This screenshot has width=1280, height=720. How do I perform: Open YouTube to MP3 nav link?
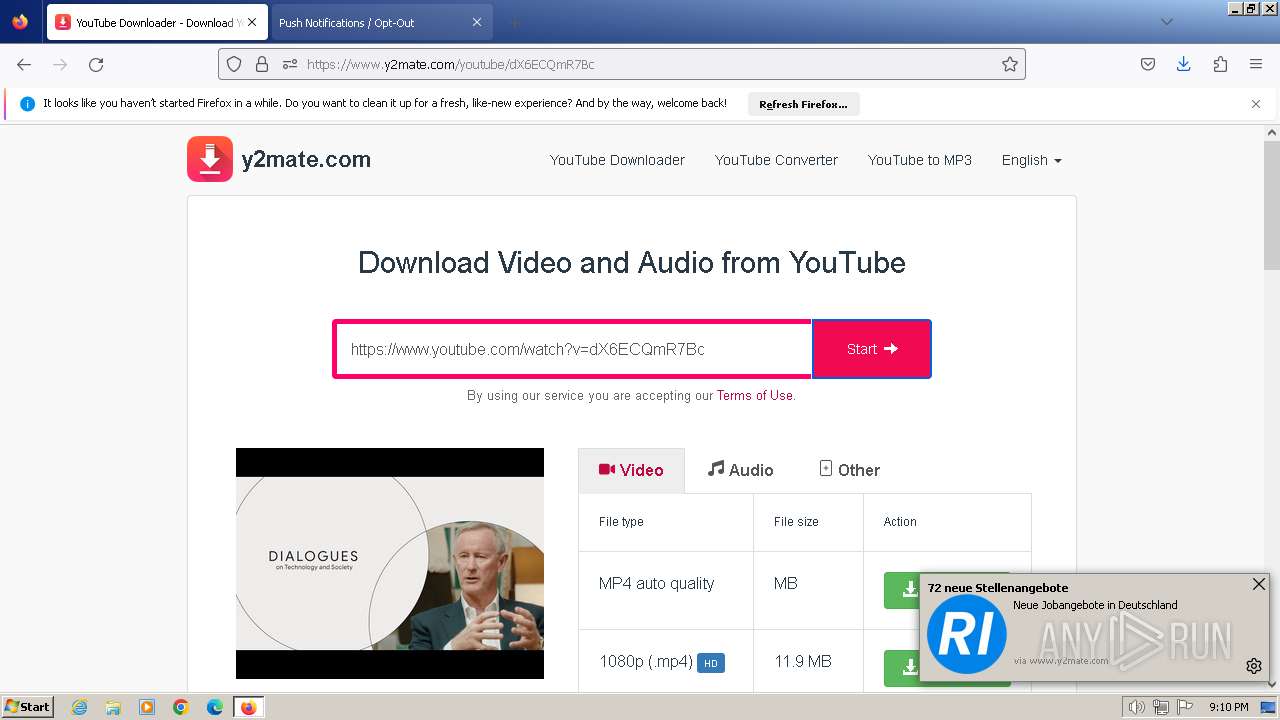point(920,160)
